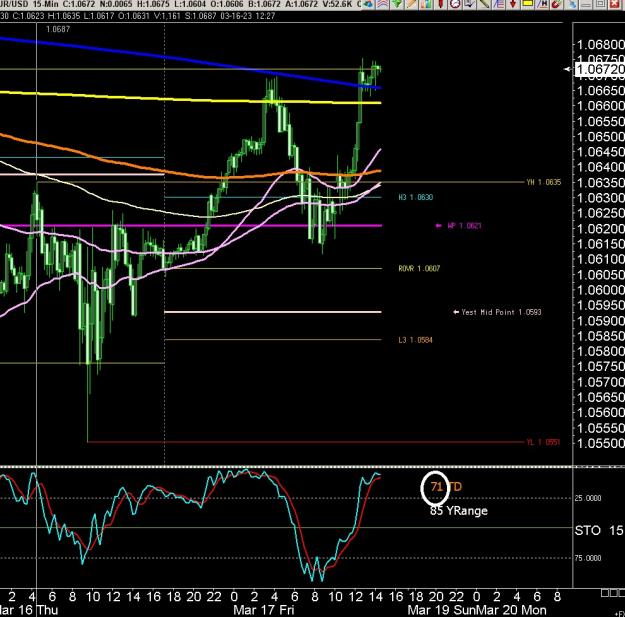The image size is (625, 617).
Task: Select the diagonal line drawing tool
Action: (484, 4)
